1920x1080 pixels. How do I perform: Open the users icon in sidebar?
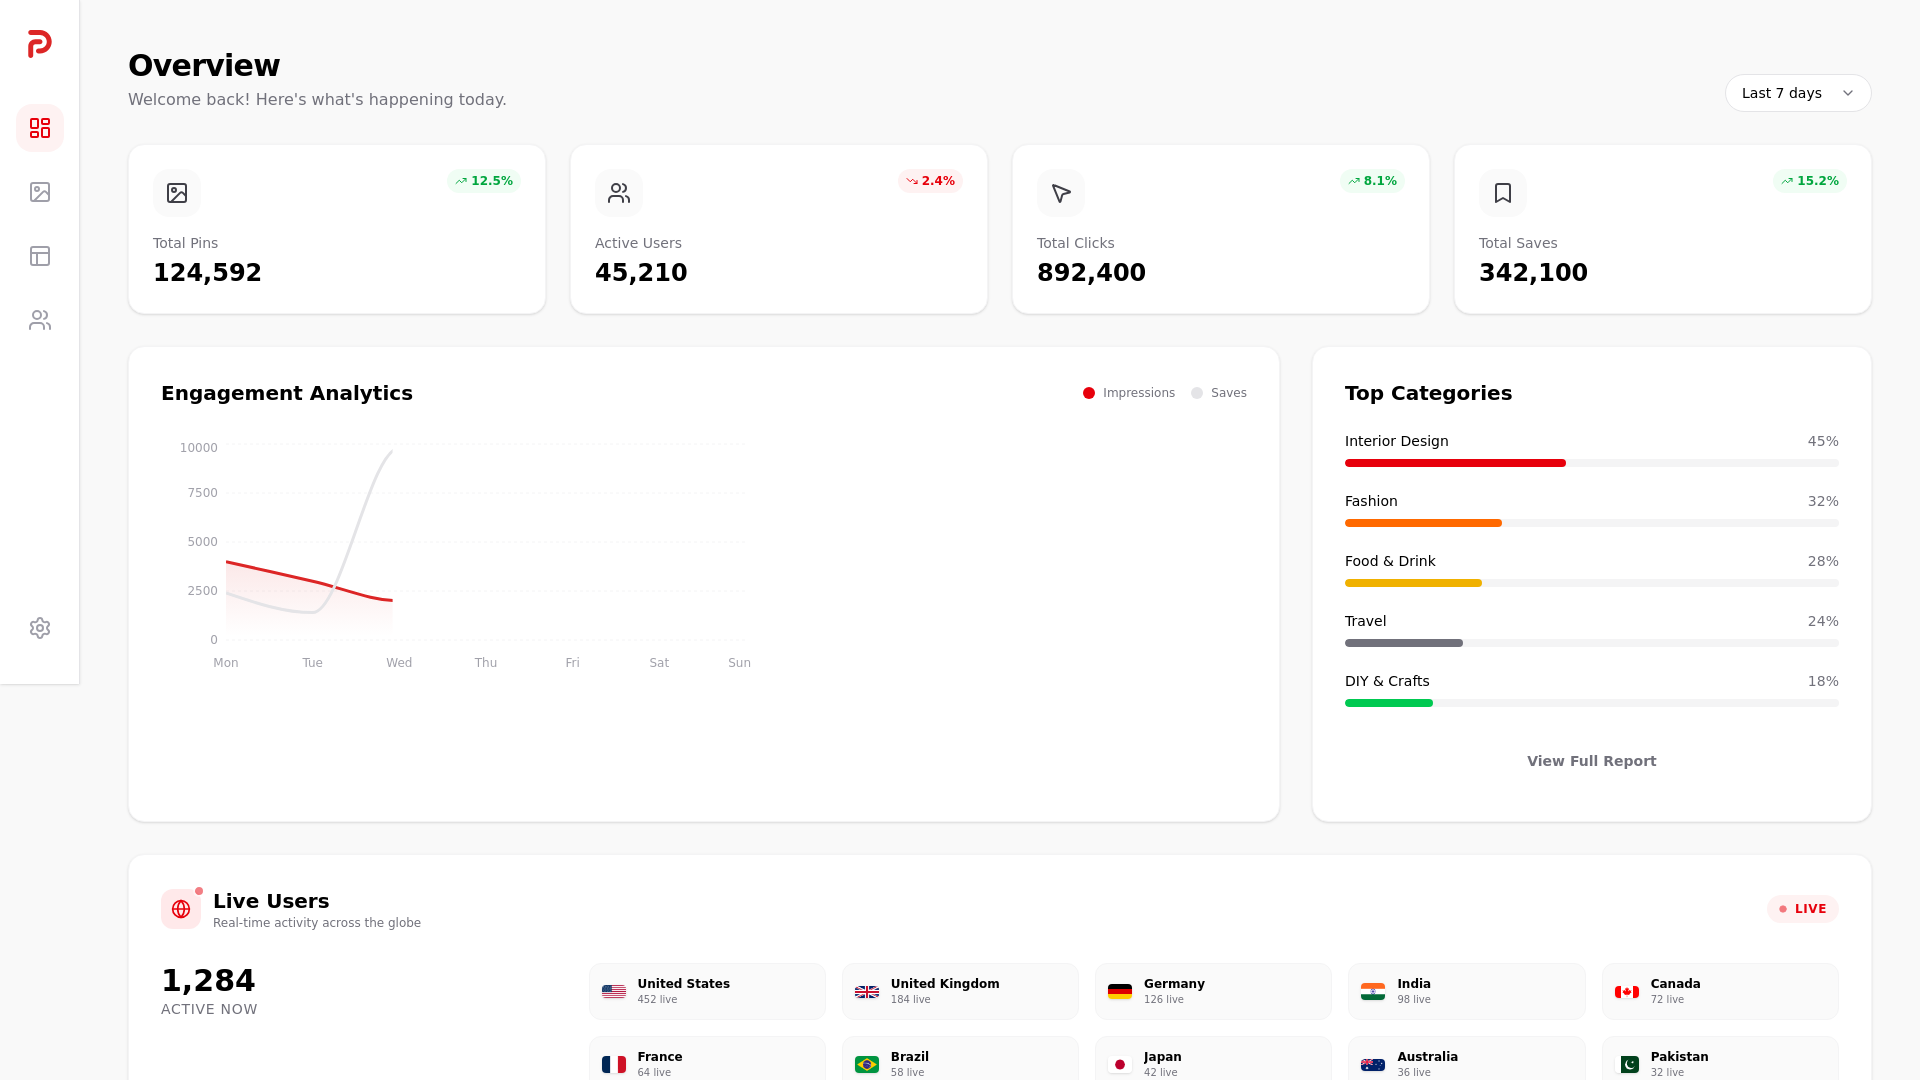(x=40, y=320)
